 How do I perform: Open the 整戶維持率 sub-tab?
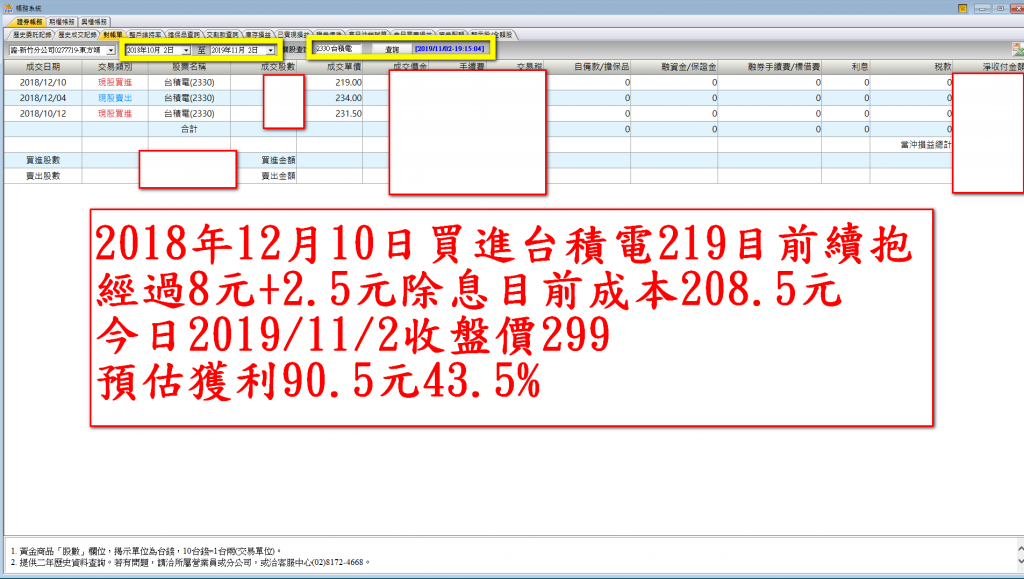coord(145,35)
